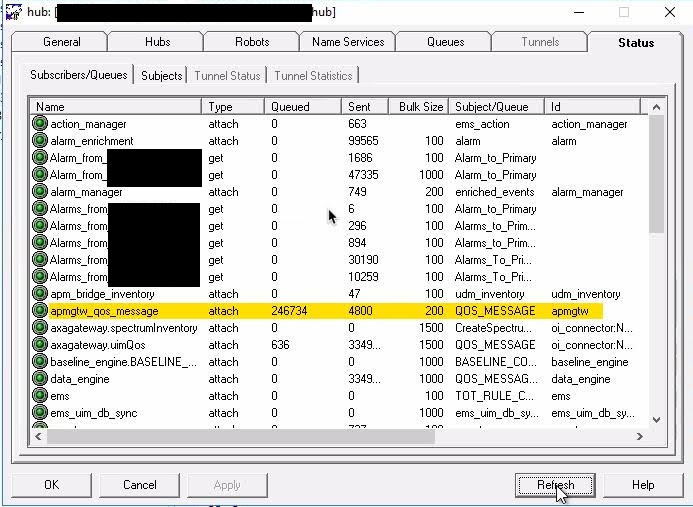Click the Tunnel Statistics sub-tab
This screenshot has height=507, width=693.
pyautogui.click(x=313, y=76)
